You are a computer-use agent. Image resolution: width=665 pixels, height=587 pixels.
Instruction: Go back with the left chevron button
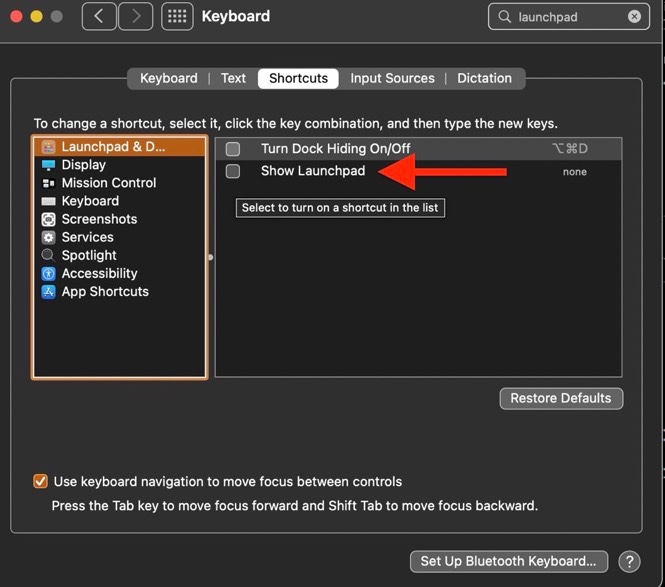99,17
